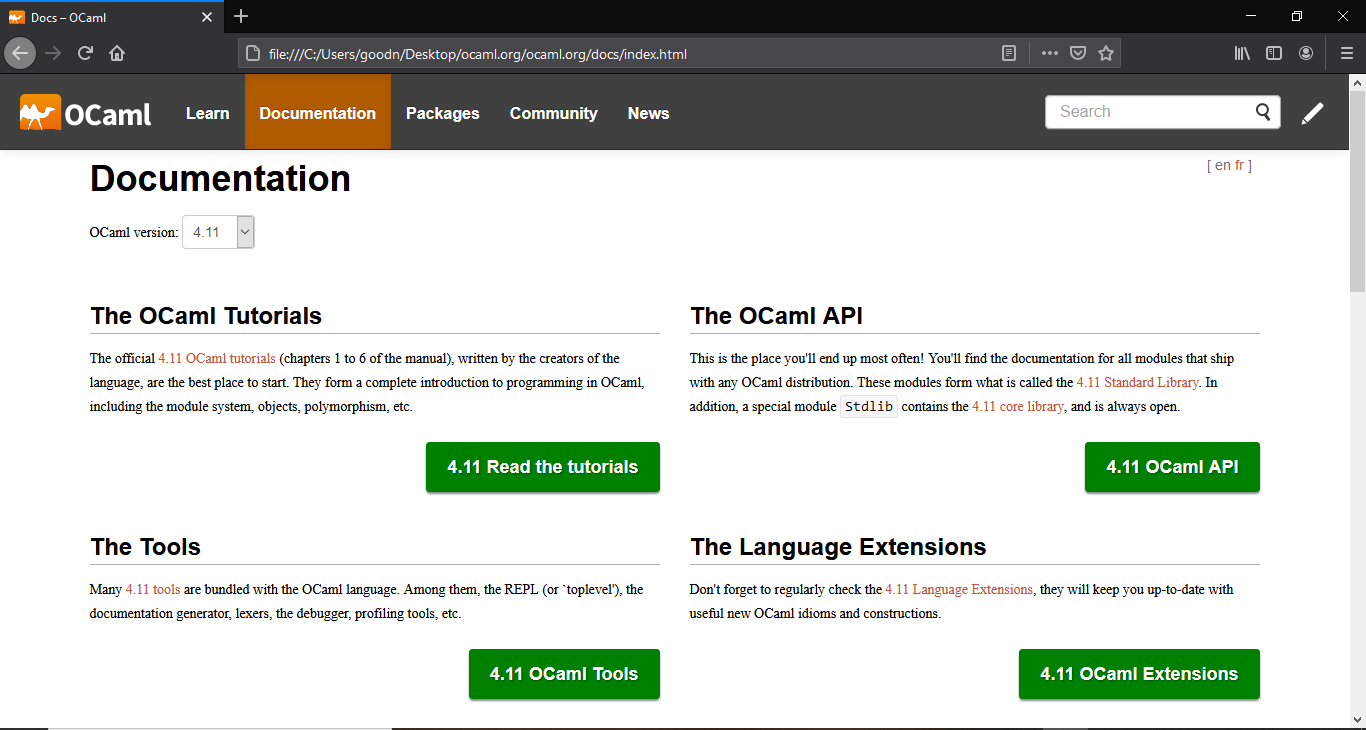Image resolution: width=1366 pixels, height=730 pixels.
Task: Click the browser address bar URL
Action: pyautogui.click(x=478, y=54)
